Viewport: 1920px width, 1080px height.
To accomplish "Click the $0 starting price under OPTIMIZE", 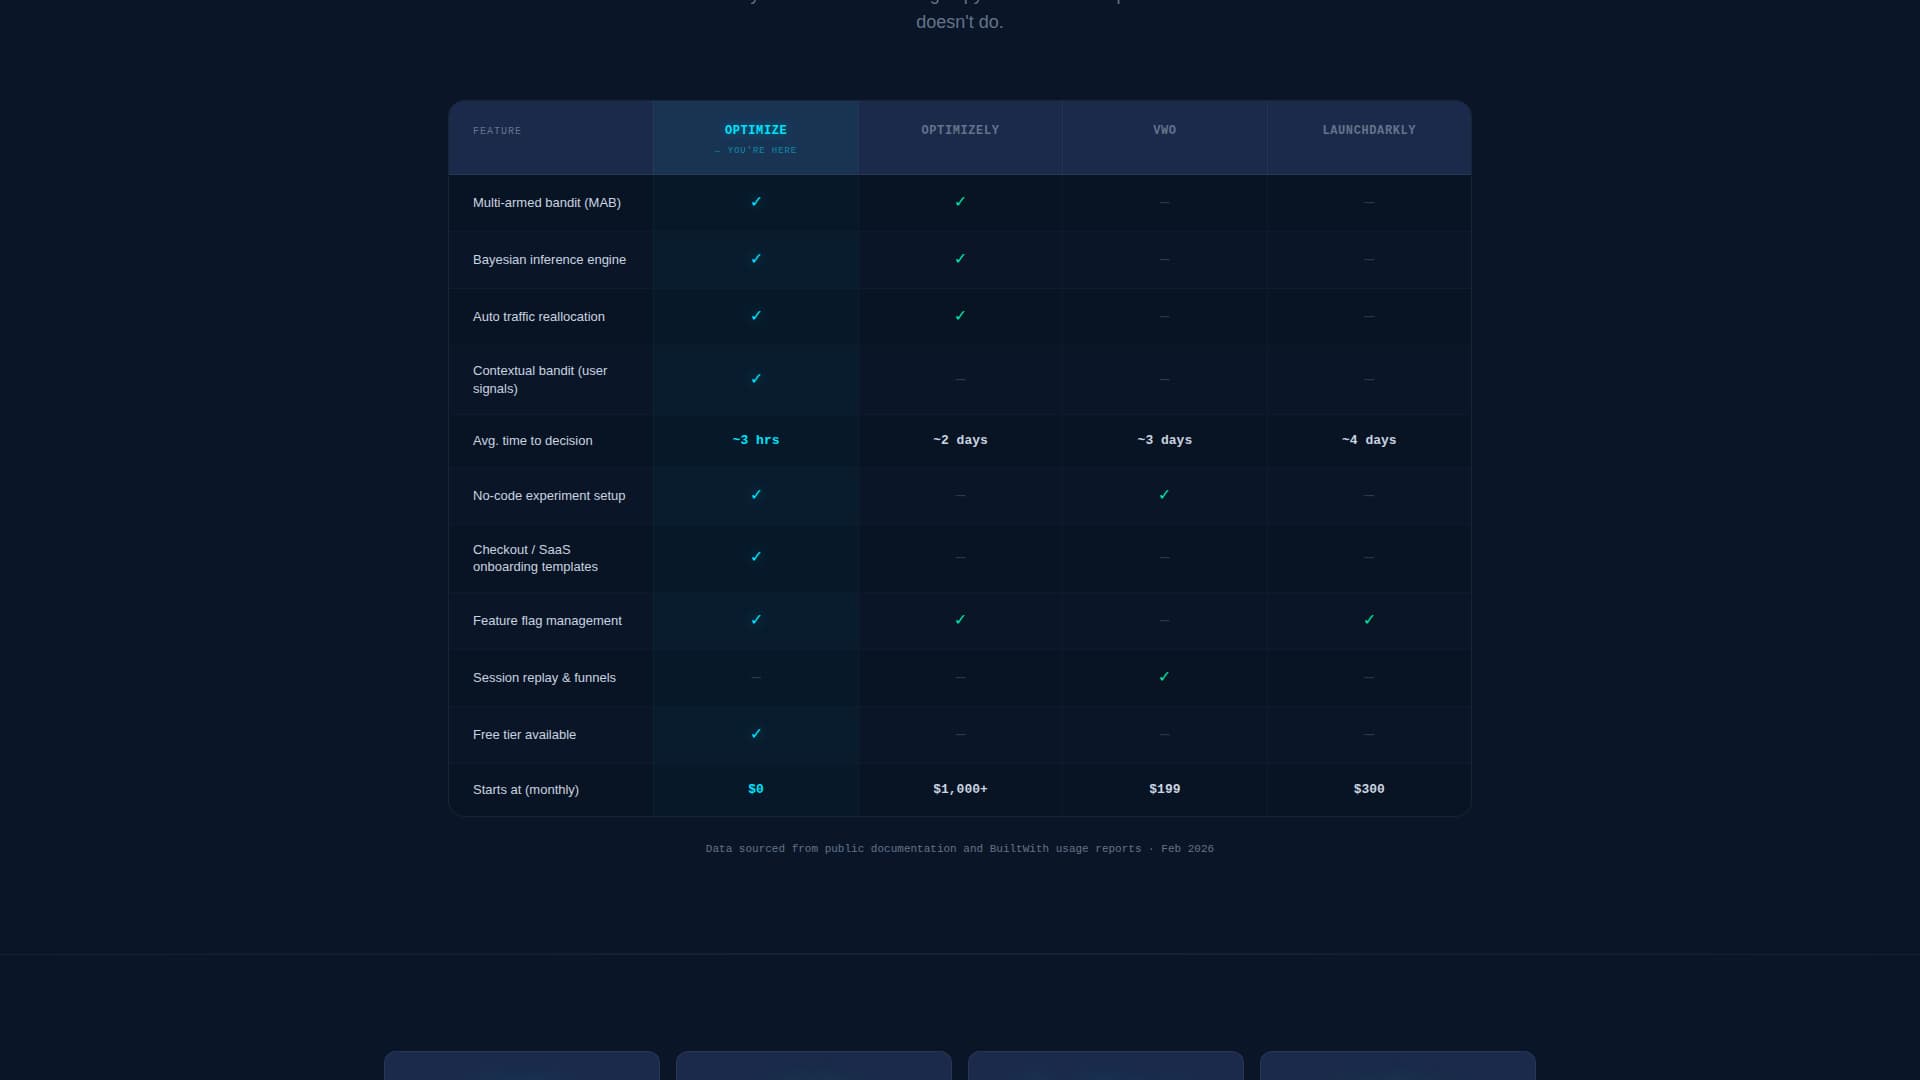I will click(x=756, y=789).
